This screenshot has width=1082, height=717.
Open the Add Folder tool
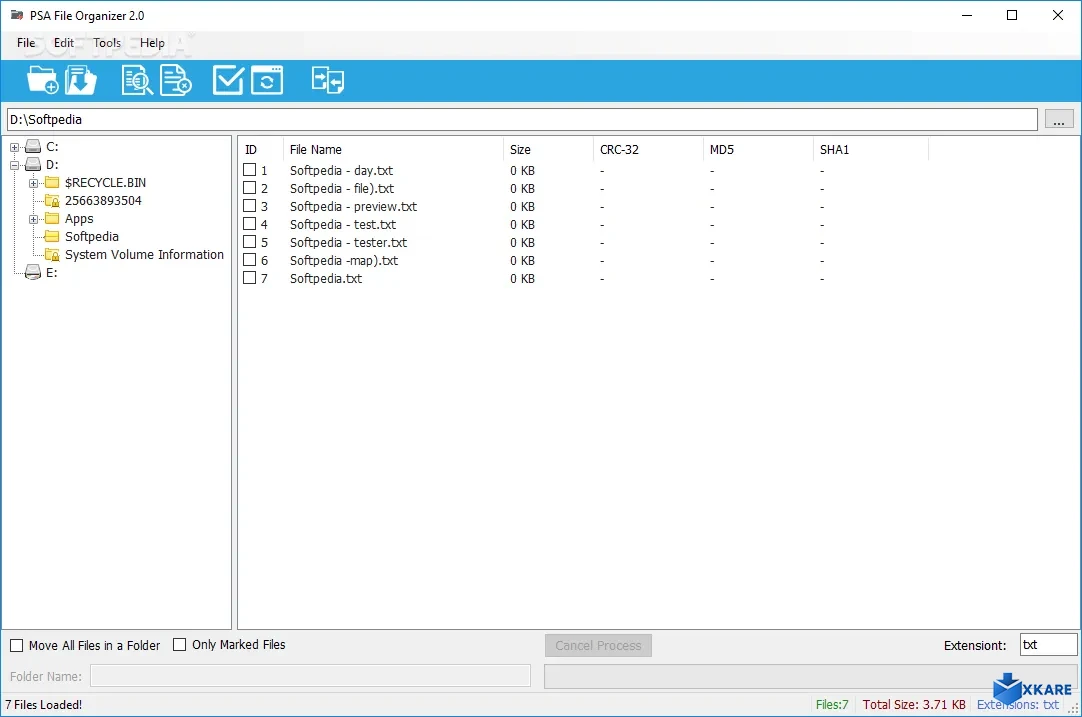(42, 79)
